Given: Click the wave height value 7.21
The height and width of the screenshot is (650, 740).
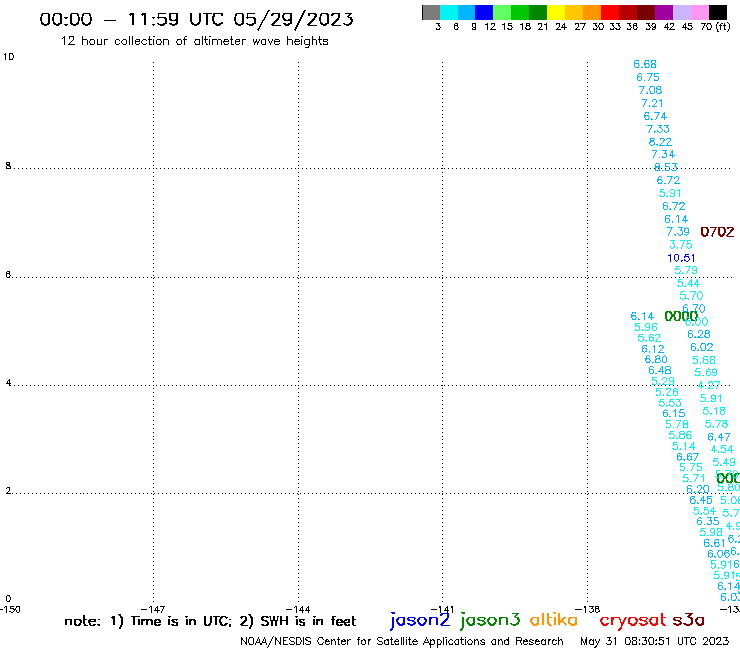Looking at the screenshot, I should point(652,103).
